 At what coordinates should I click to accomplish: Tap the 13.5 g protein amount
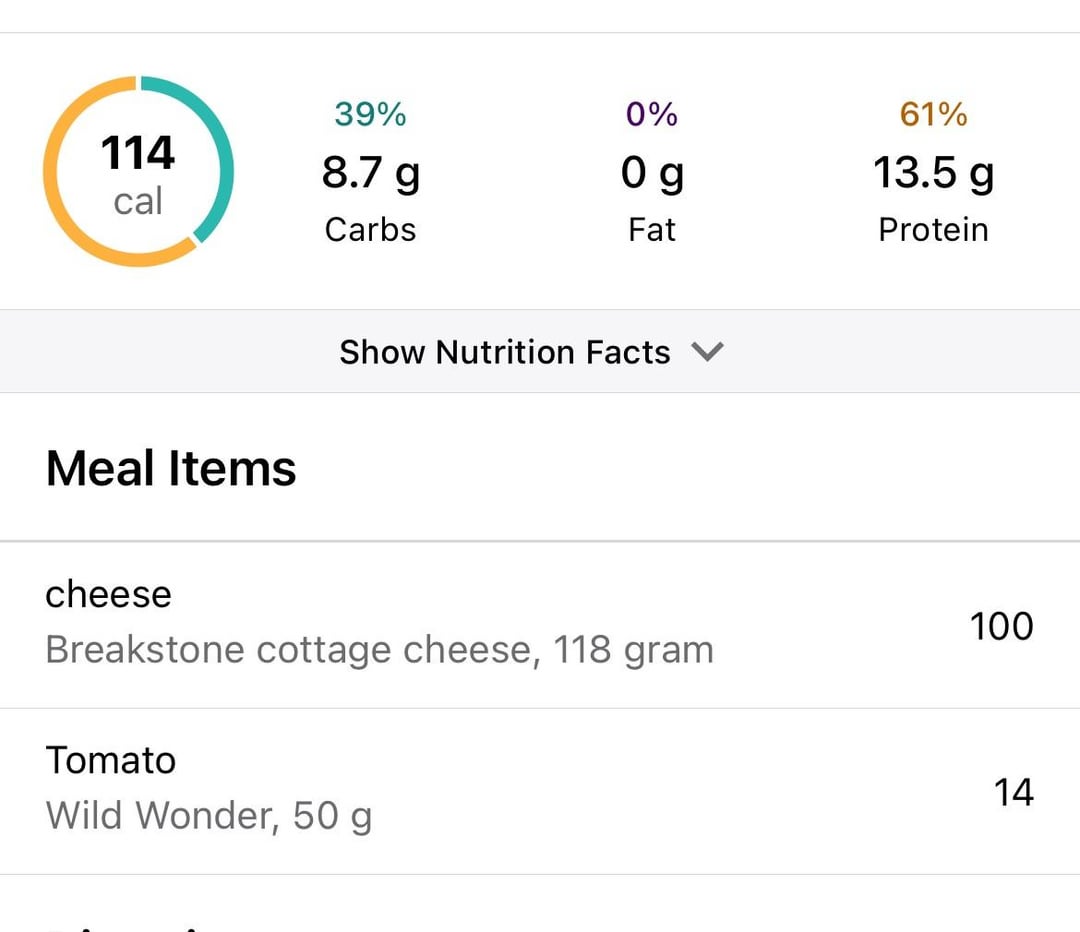(933, 173)
